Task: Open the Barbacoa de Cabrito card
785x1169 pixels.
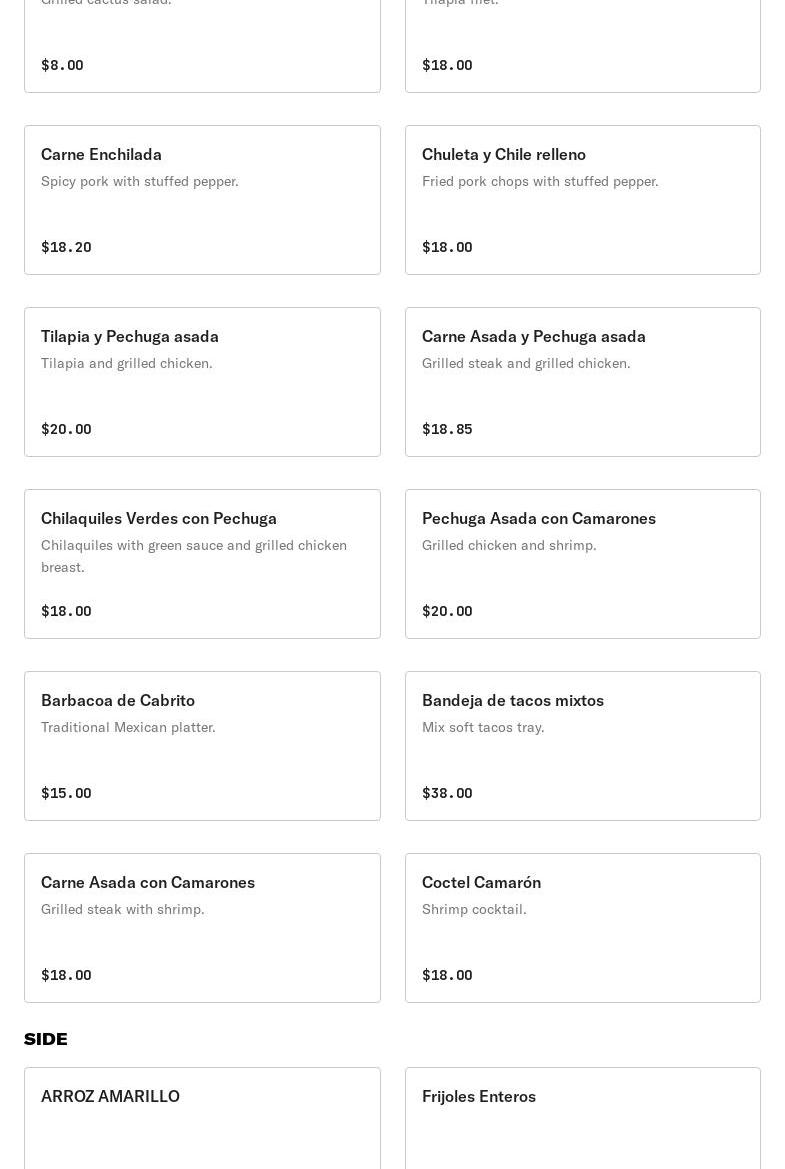Action: (118, 700)
